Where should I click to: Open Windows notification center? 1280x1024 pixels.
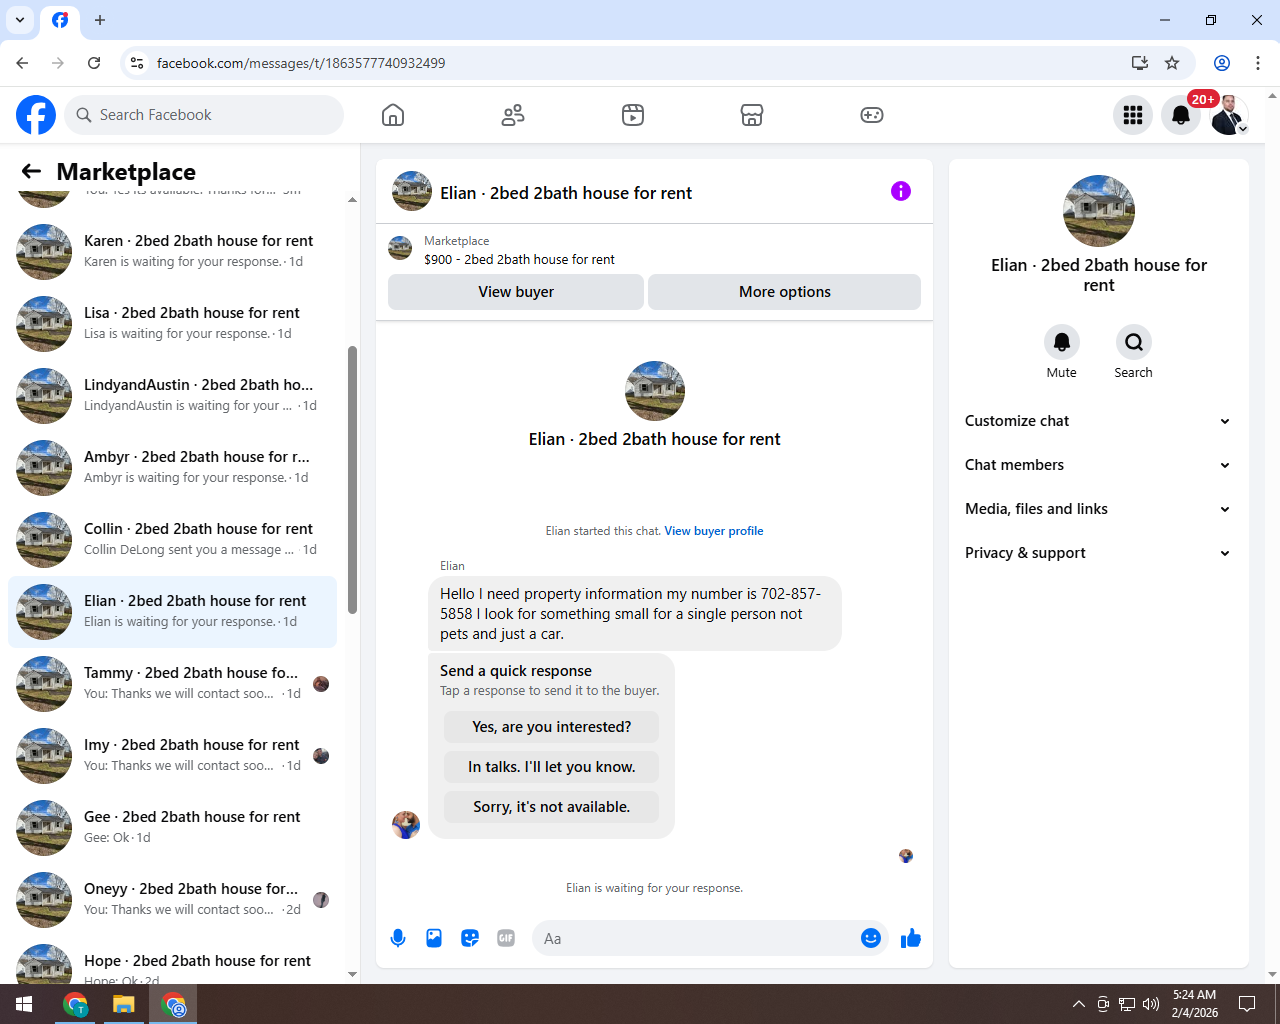click(1247, 1004)
